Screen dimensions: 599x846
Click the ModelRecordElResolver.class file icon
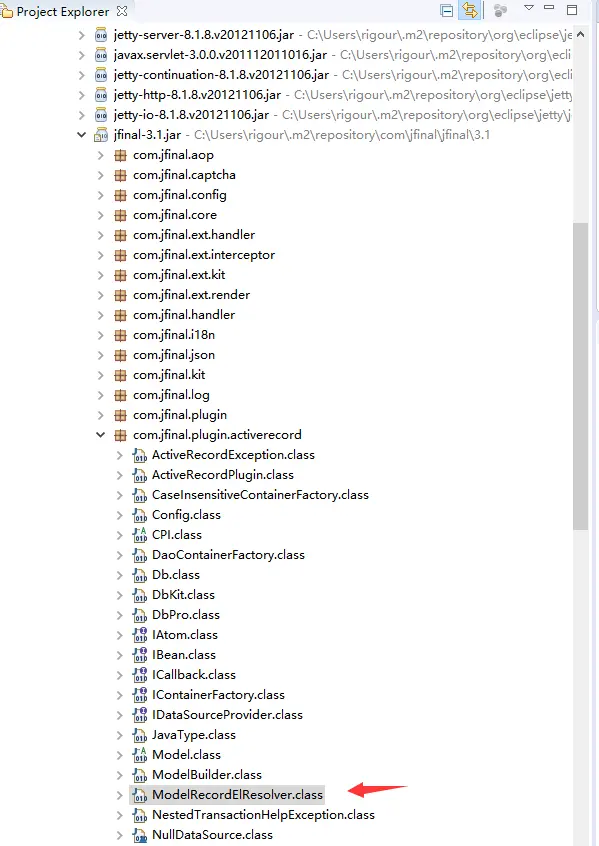pos(140,795)
